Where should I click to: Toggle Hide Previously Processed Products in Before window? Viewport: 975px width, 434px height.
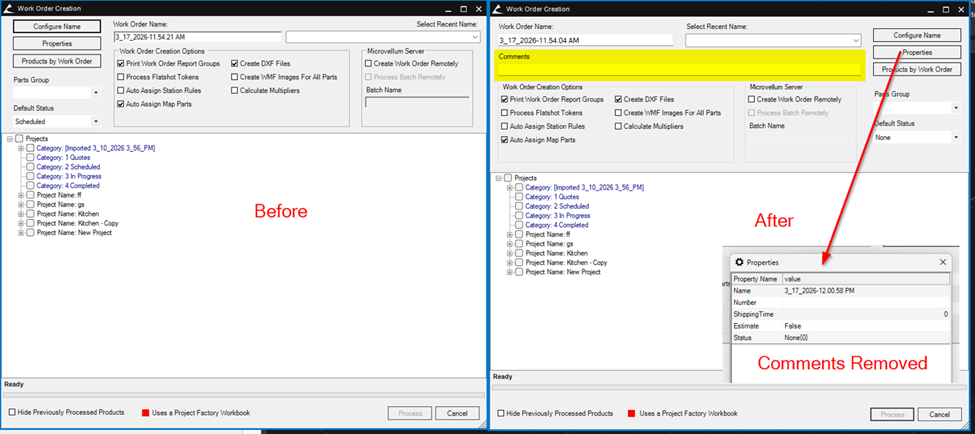tap(13, 412)
